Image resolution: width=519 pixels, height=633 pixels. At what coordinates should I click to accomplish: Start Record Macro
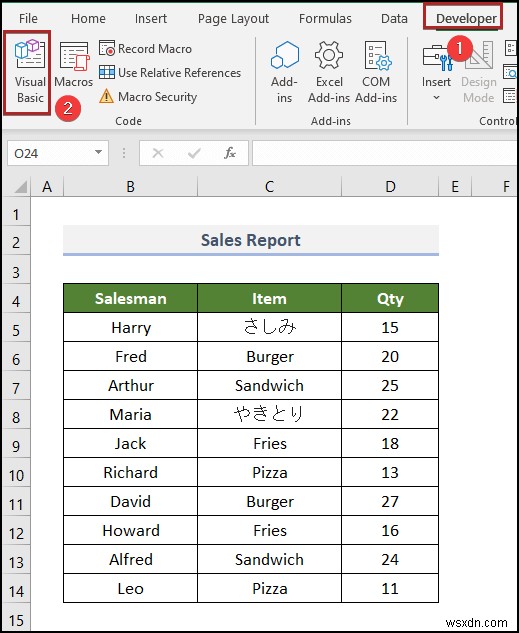(x=145, y=49)
